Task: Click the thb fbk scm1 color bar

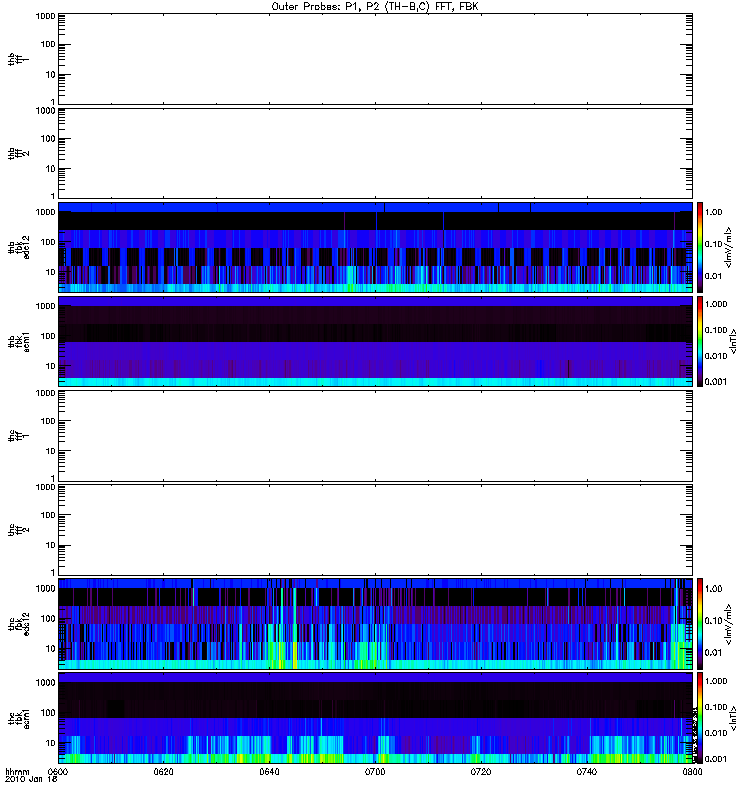Action: click(700, 341)
